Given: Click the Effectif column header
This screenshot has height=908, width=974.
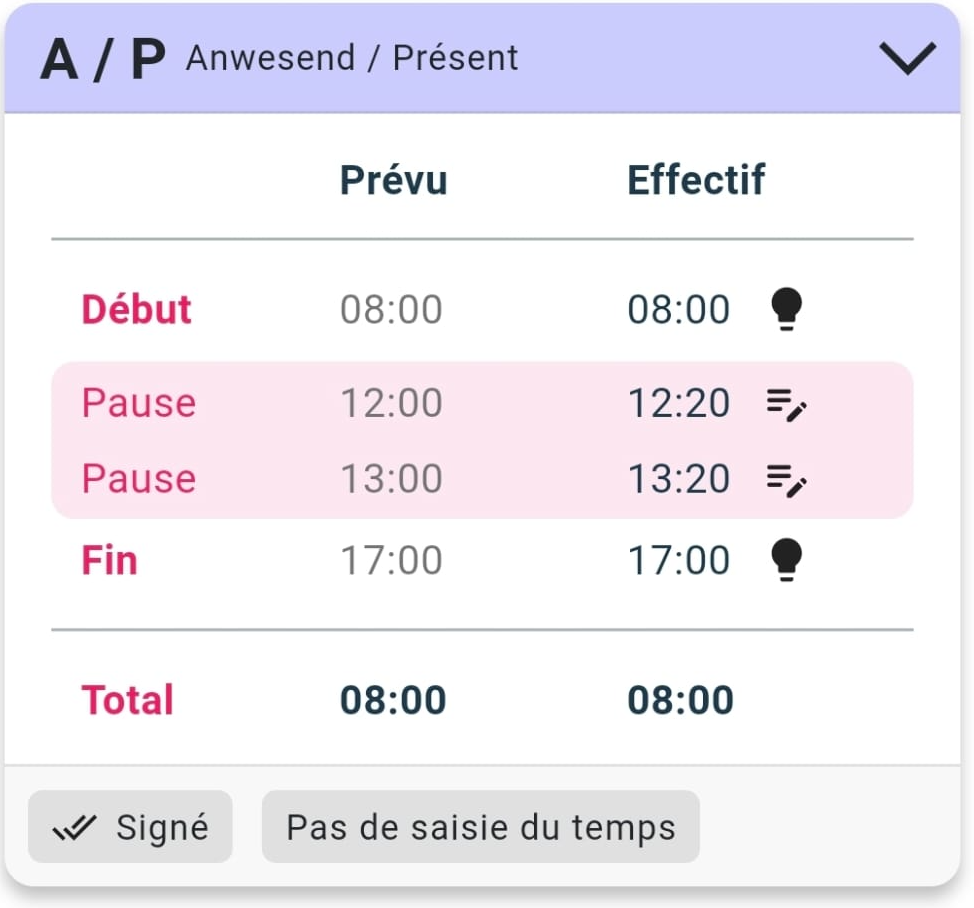Looking at the screenshot, I should (696, 181).
